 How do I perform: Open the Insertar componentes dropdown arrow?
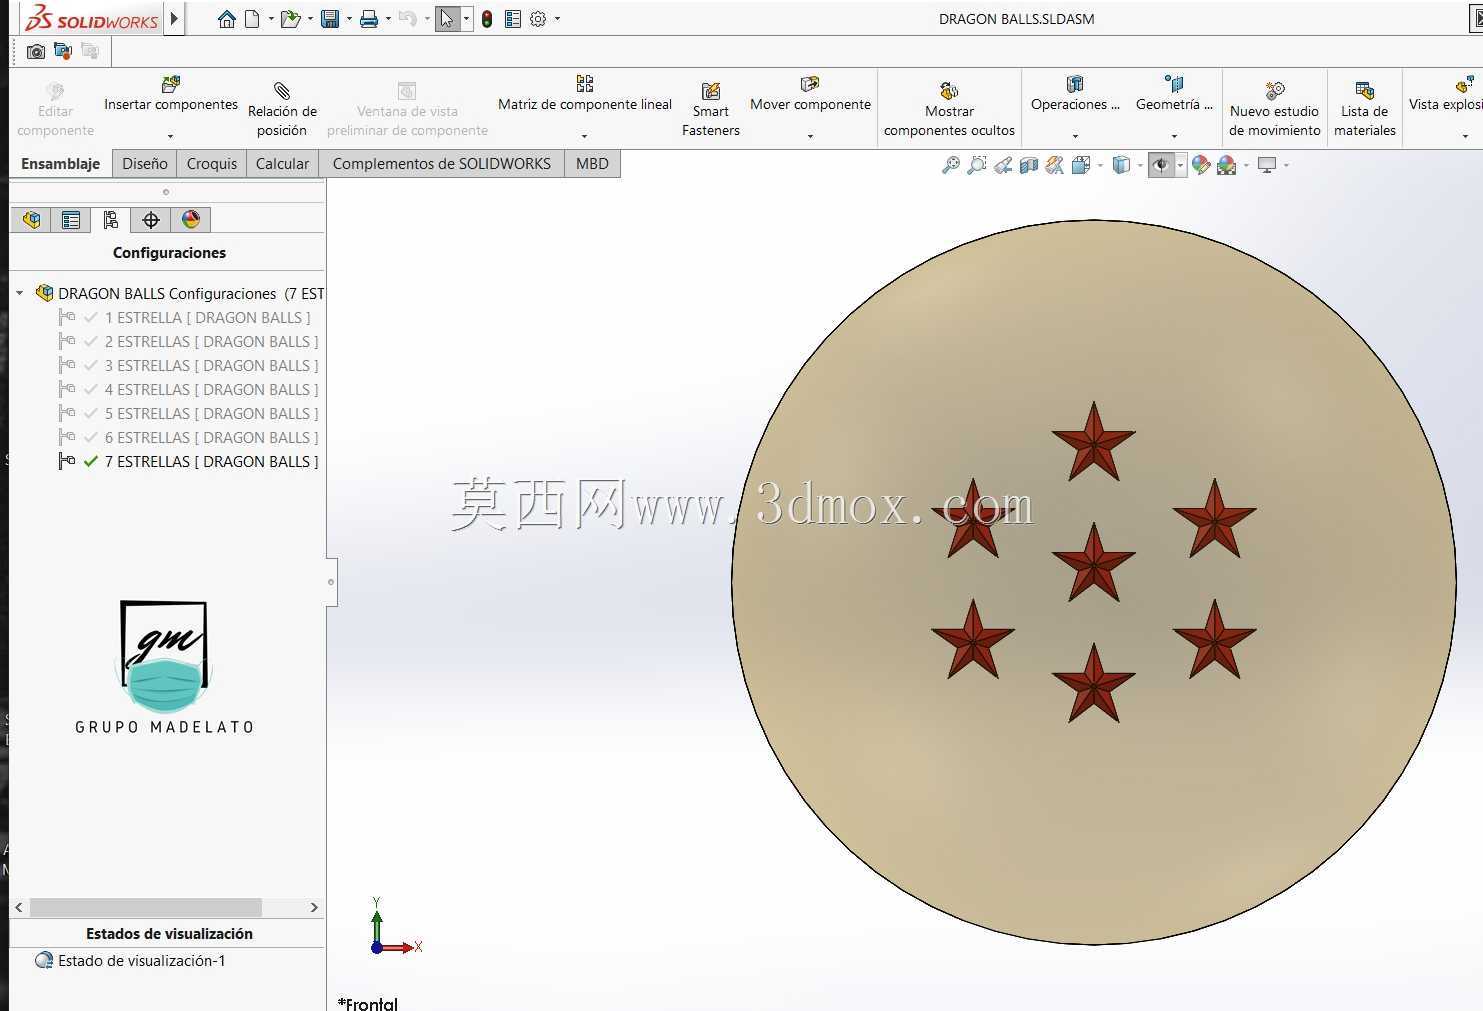[171, 136]
